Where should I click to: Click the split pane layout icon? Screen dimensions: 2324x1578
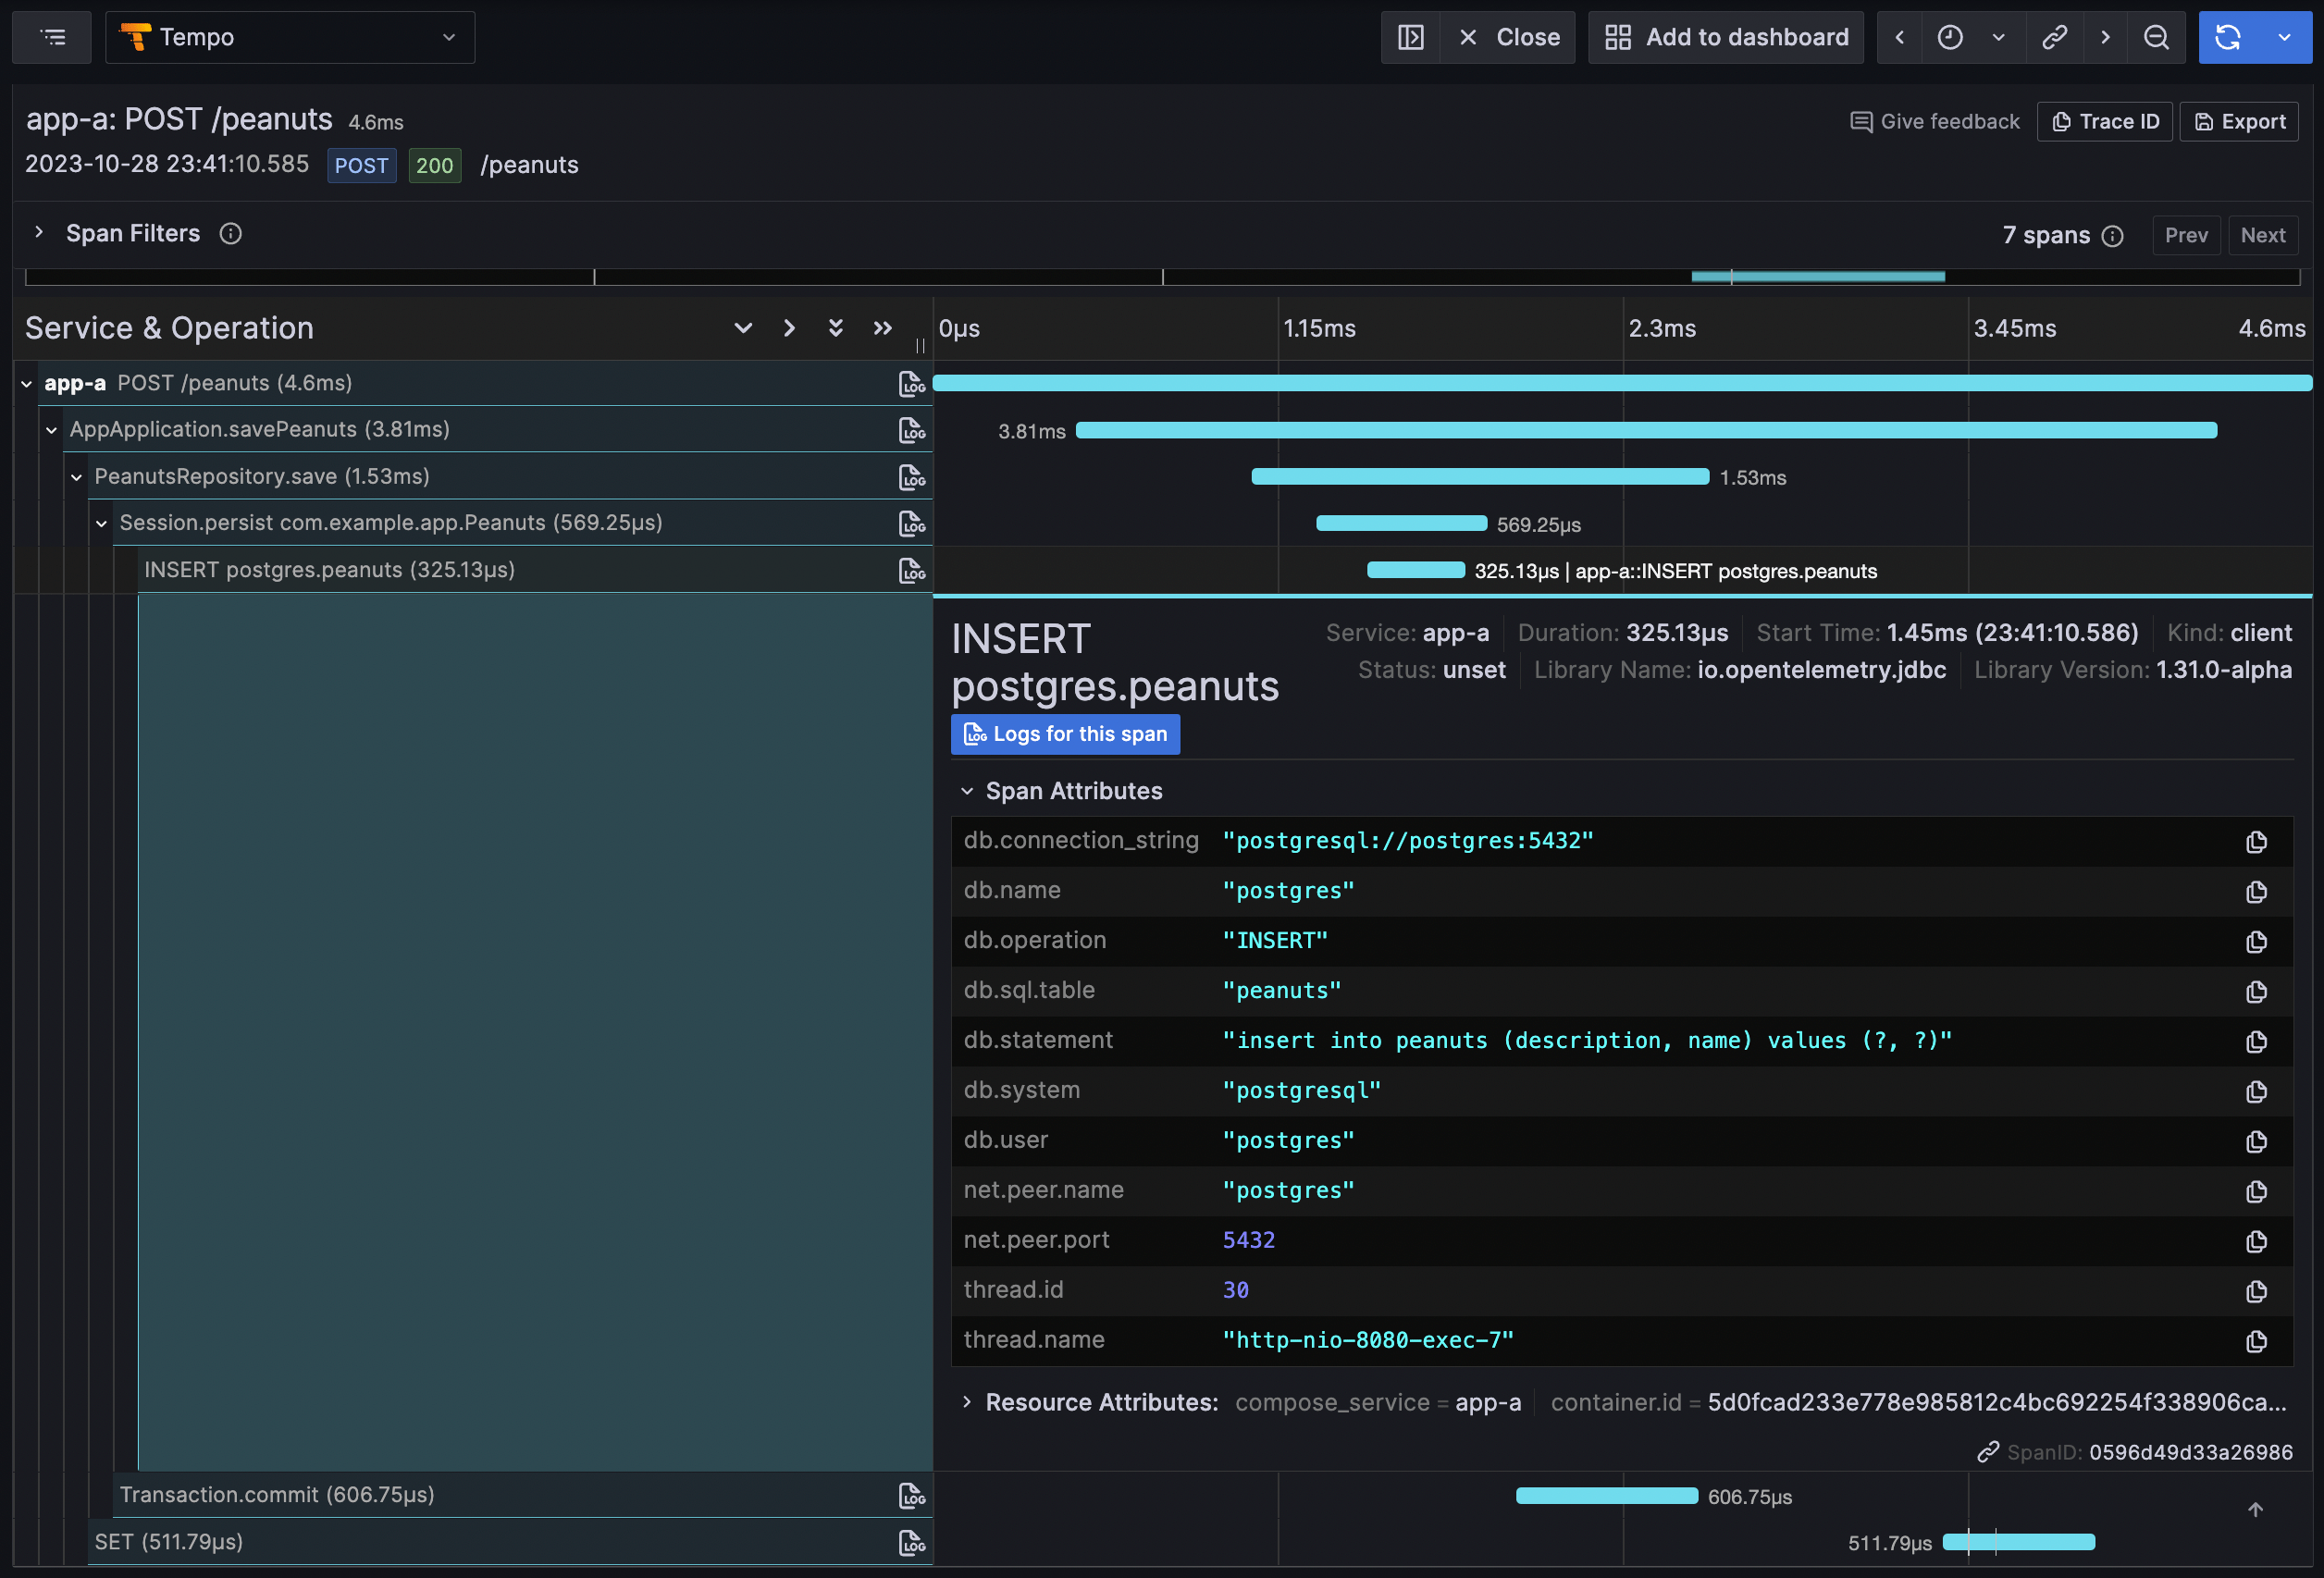click(x=1411, y=38)
